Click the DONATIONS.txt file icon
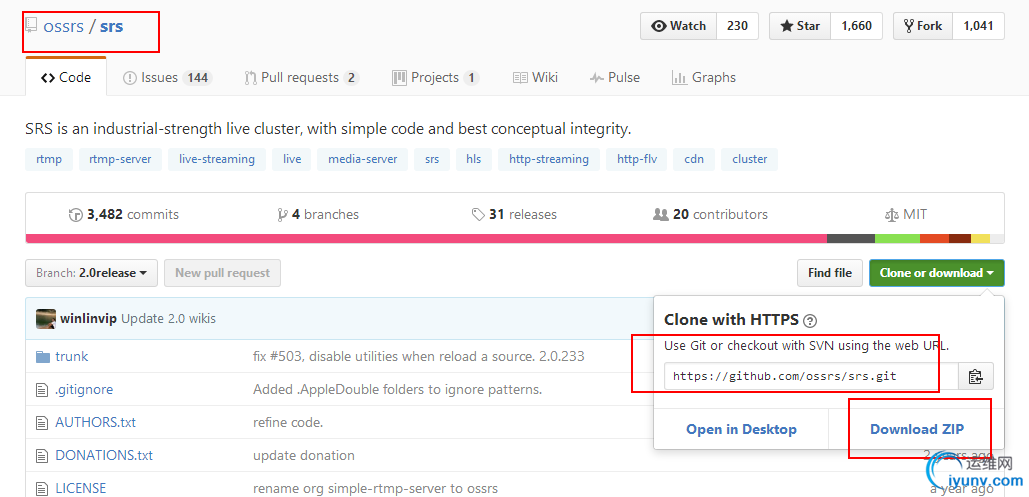Screen dimensions: 1029x497 [42, 456]
